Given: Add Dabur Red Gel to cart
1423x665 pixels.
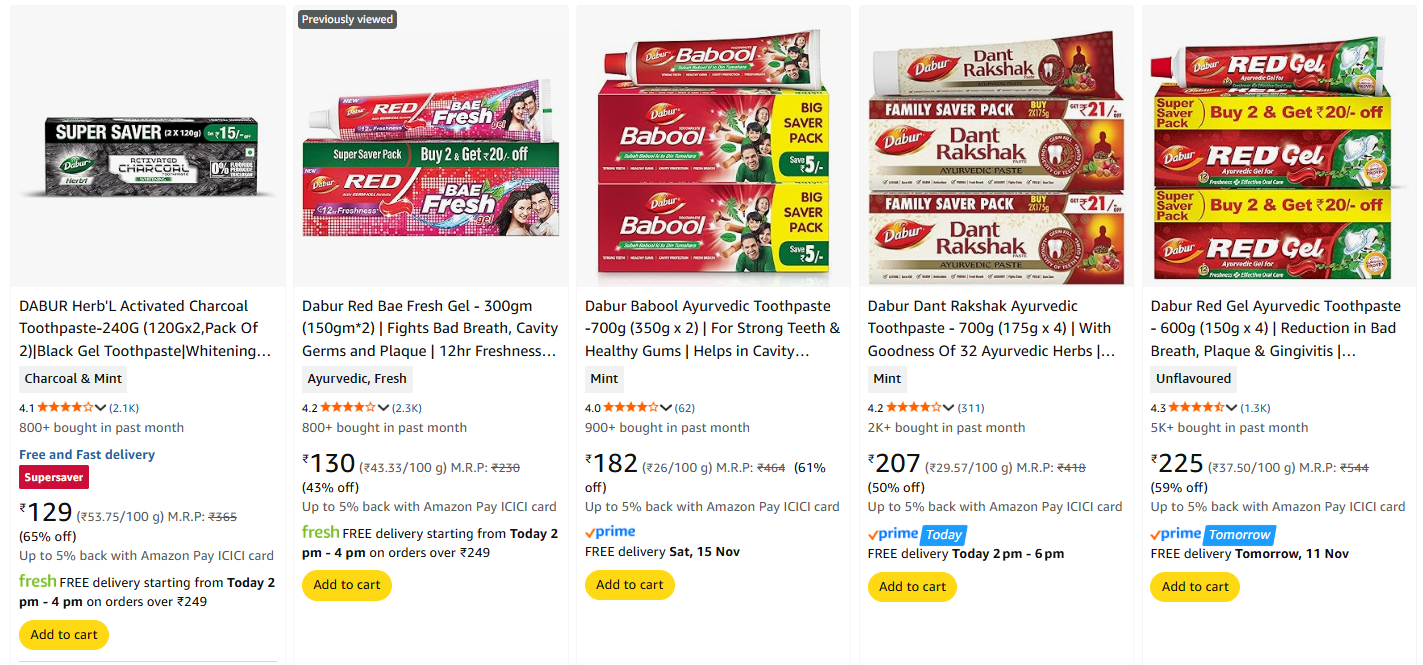Looking at the screenshot, I should (1195, 587).
